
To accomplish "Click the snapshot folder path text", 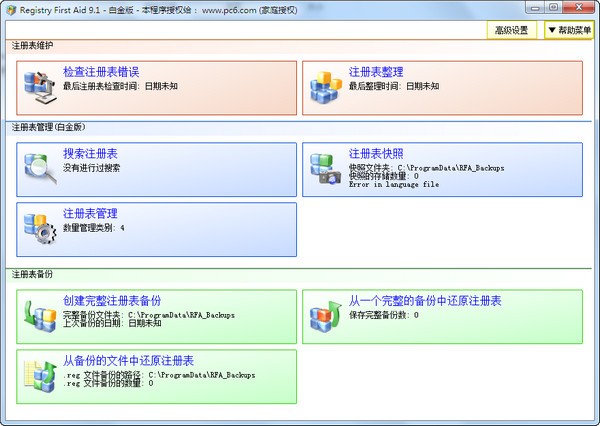I will [426, 168].
